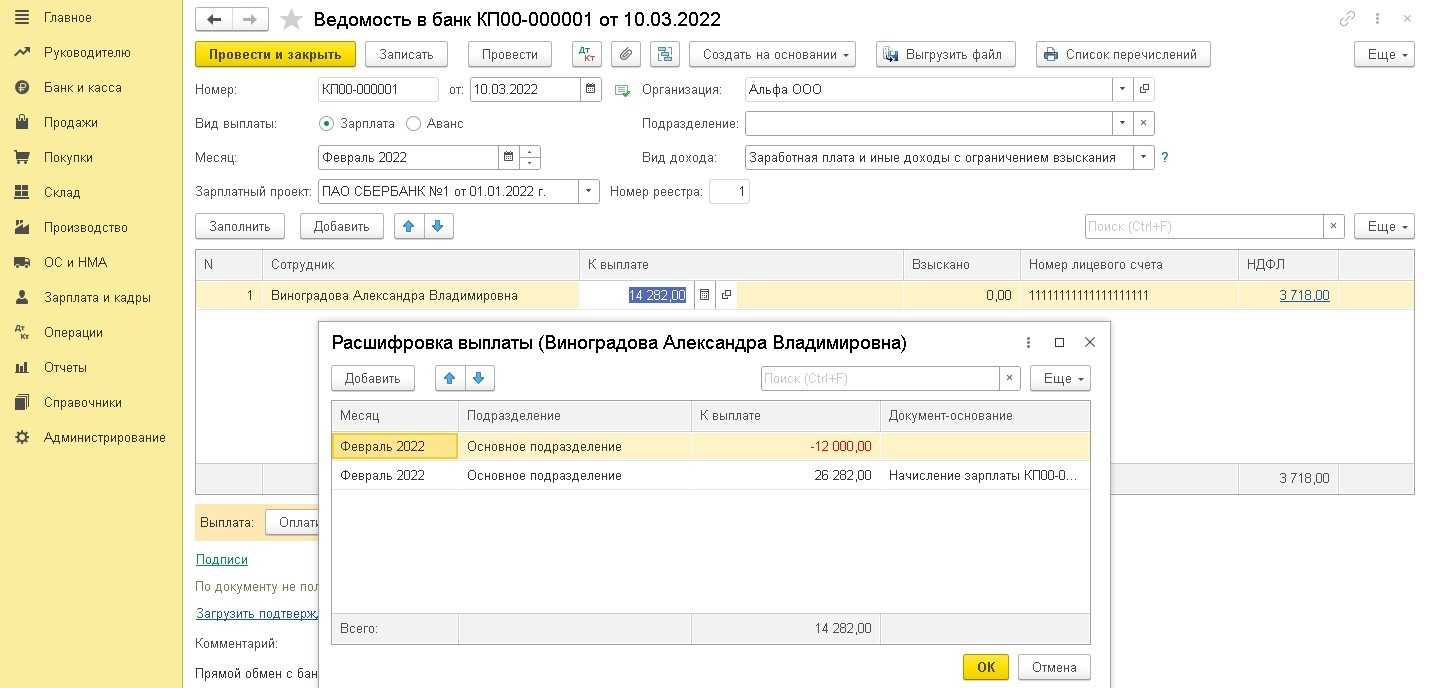Open Создать на основании menu

pyautogui.click(x=772, y=55)
